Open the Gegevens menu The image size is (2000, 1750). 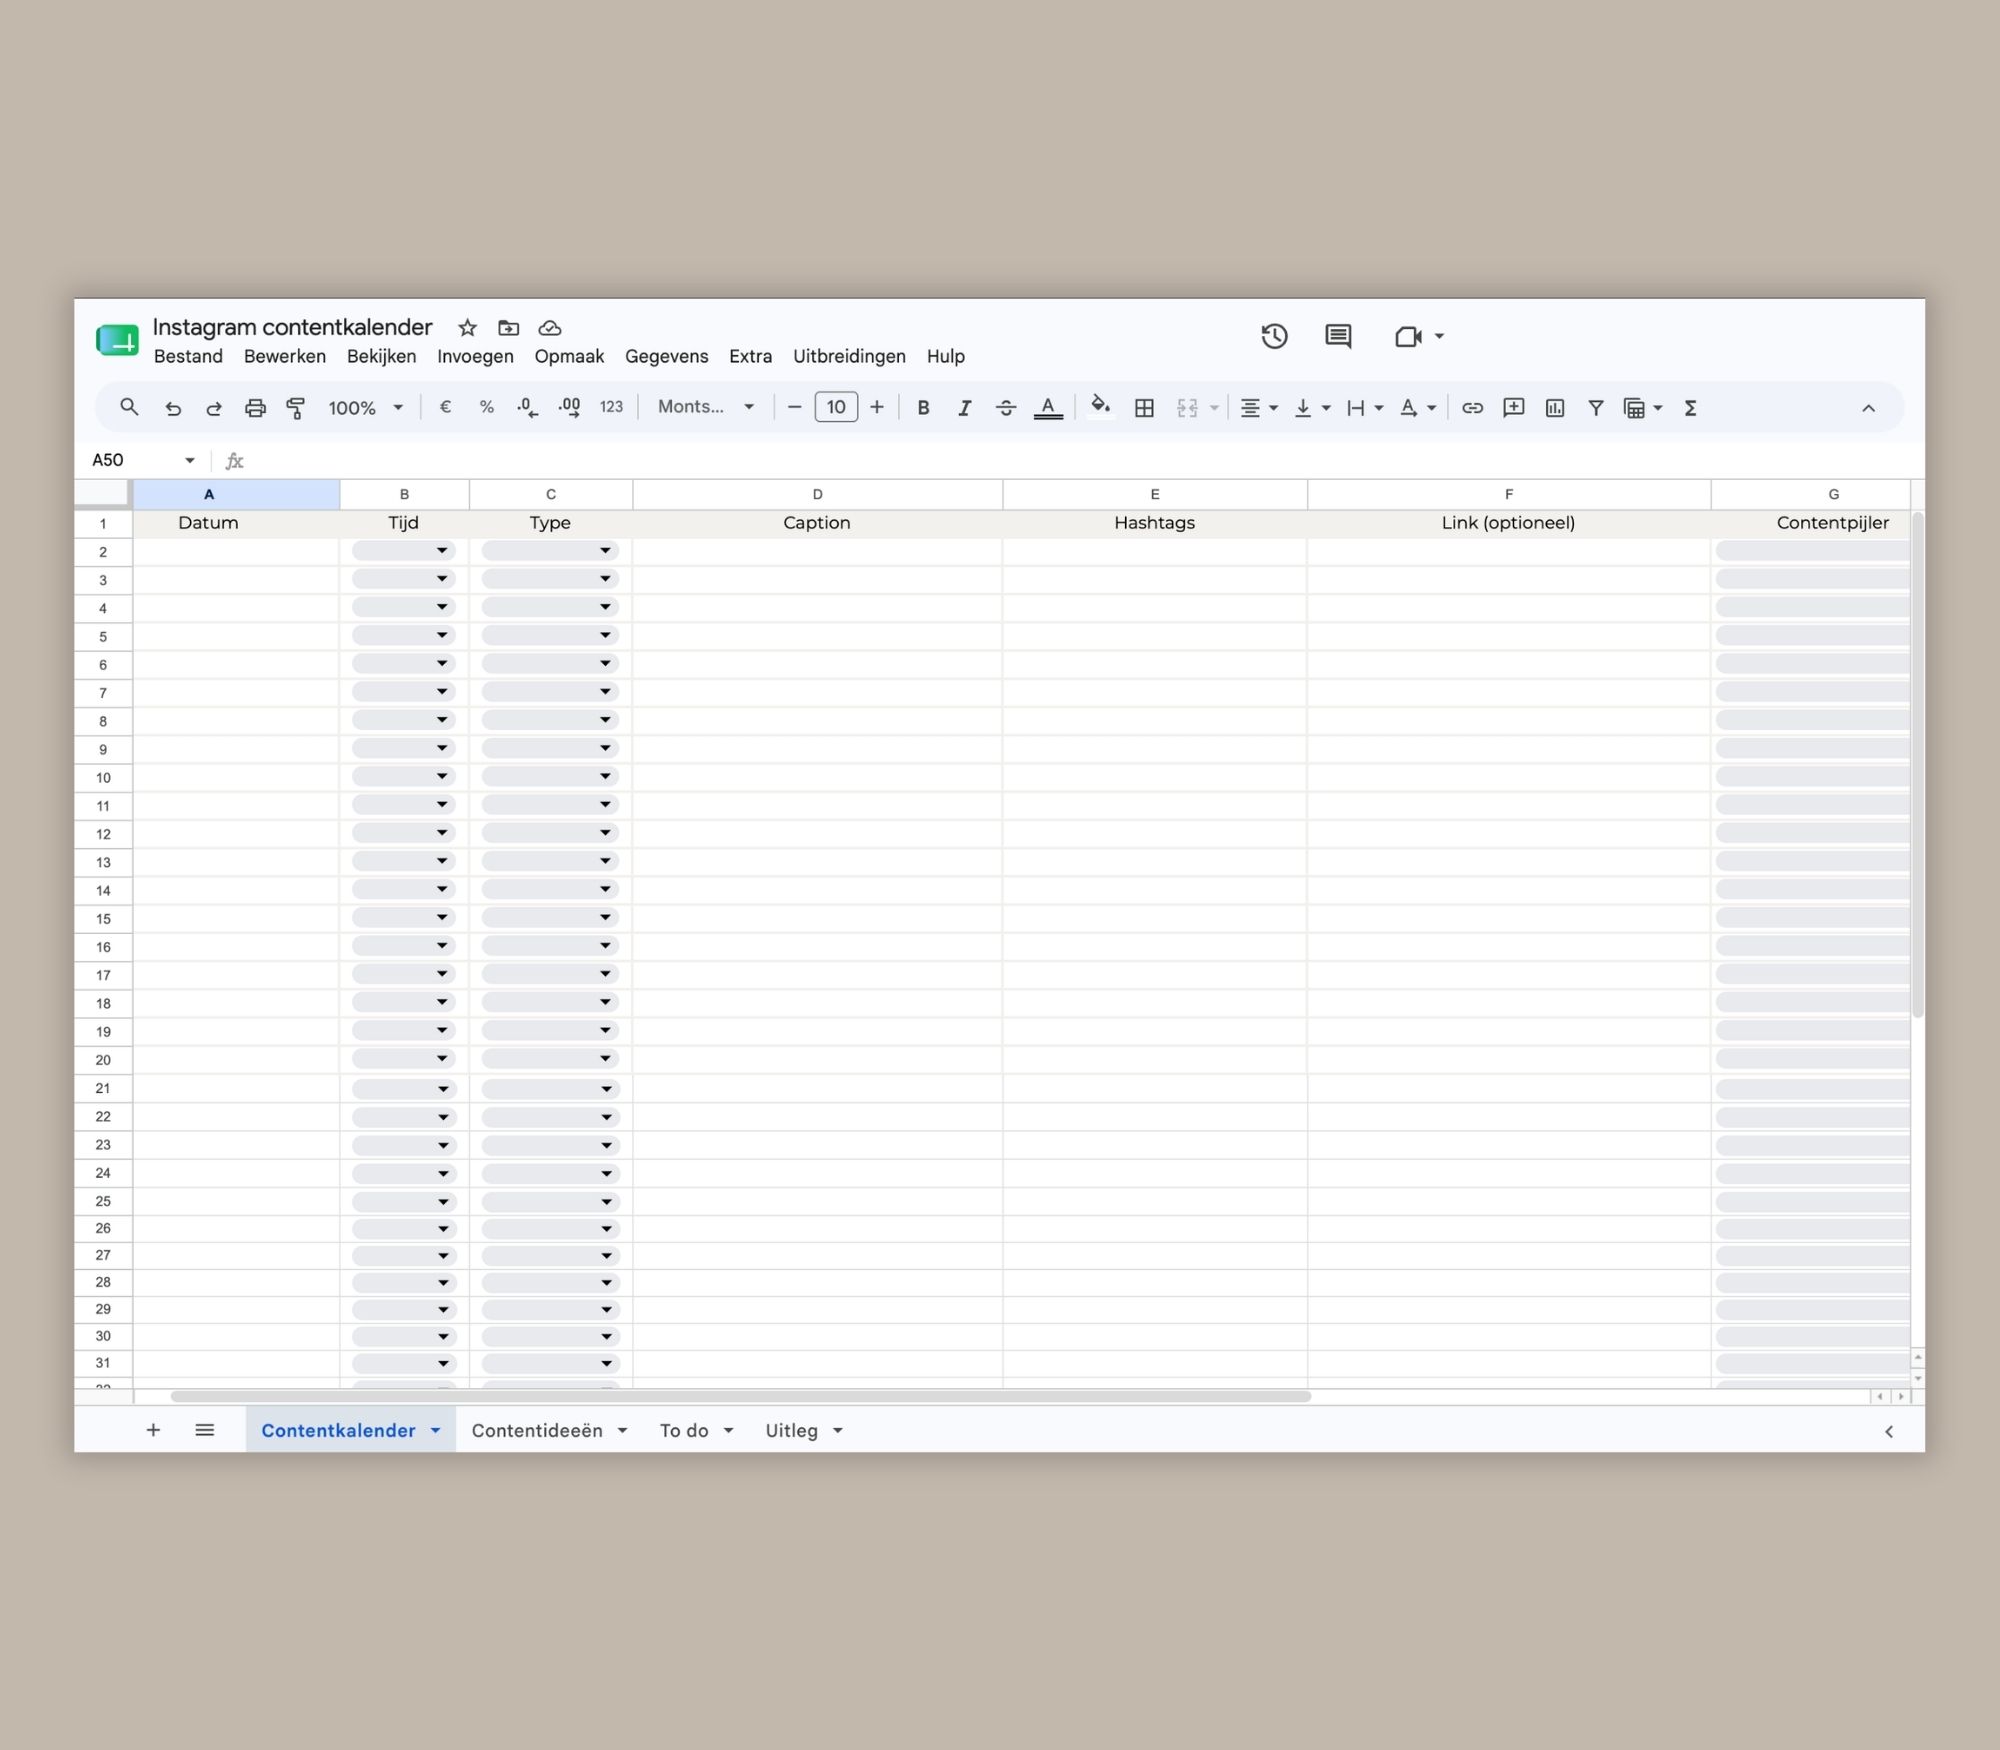[666, 356]
